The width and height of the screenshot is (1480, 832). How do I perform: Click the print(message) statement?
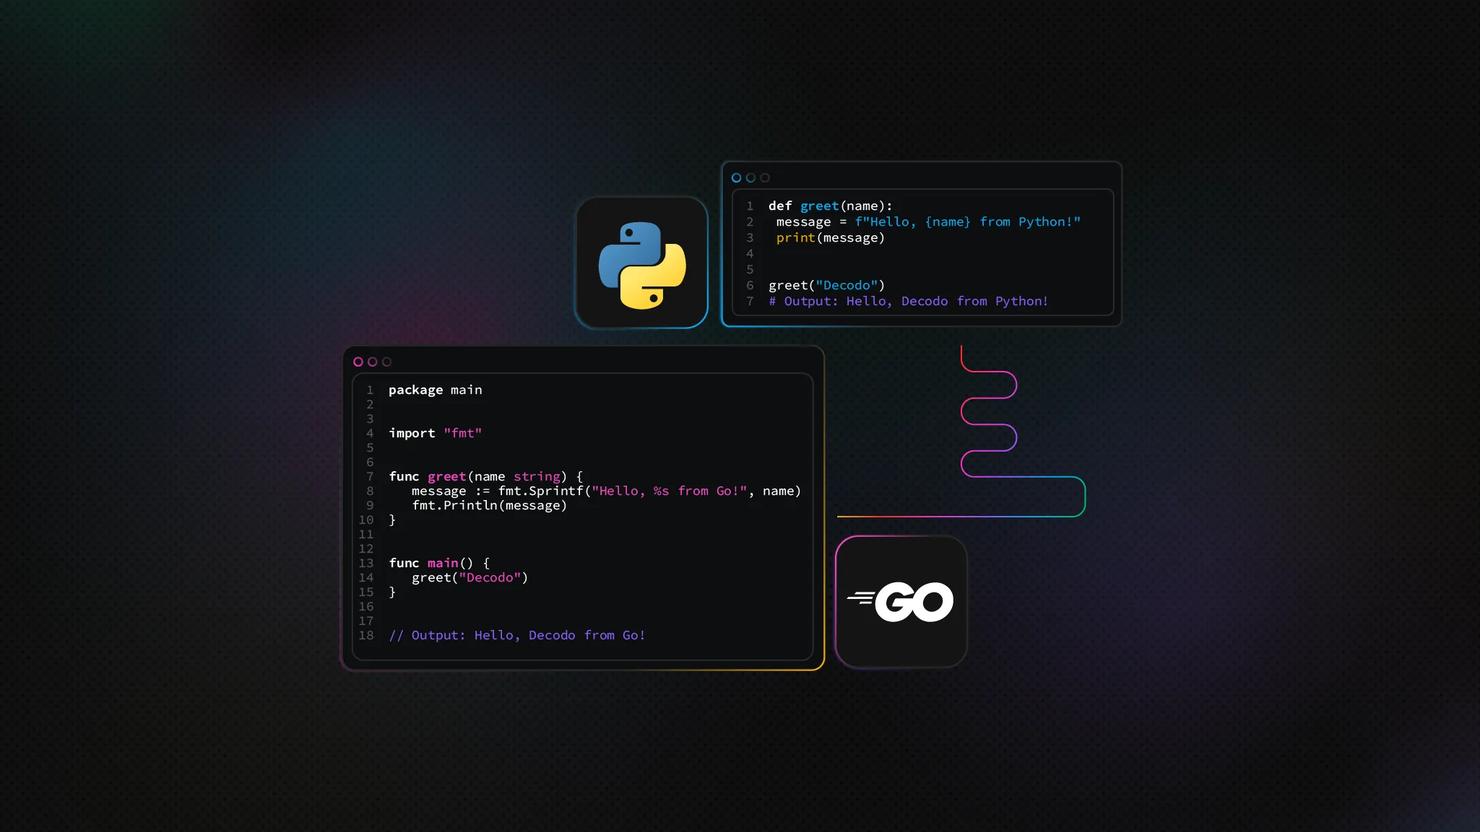830,238
